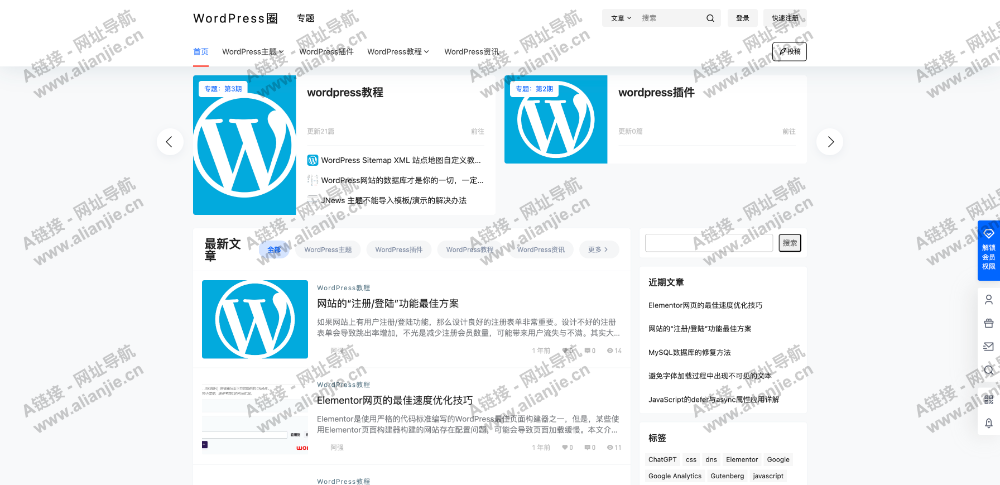Focus the header 搜索 input field

[670, 19]
